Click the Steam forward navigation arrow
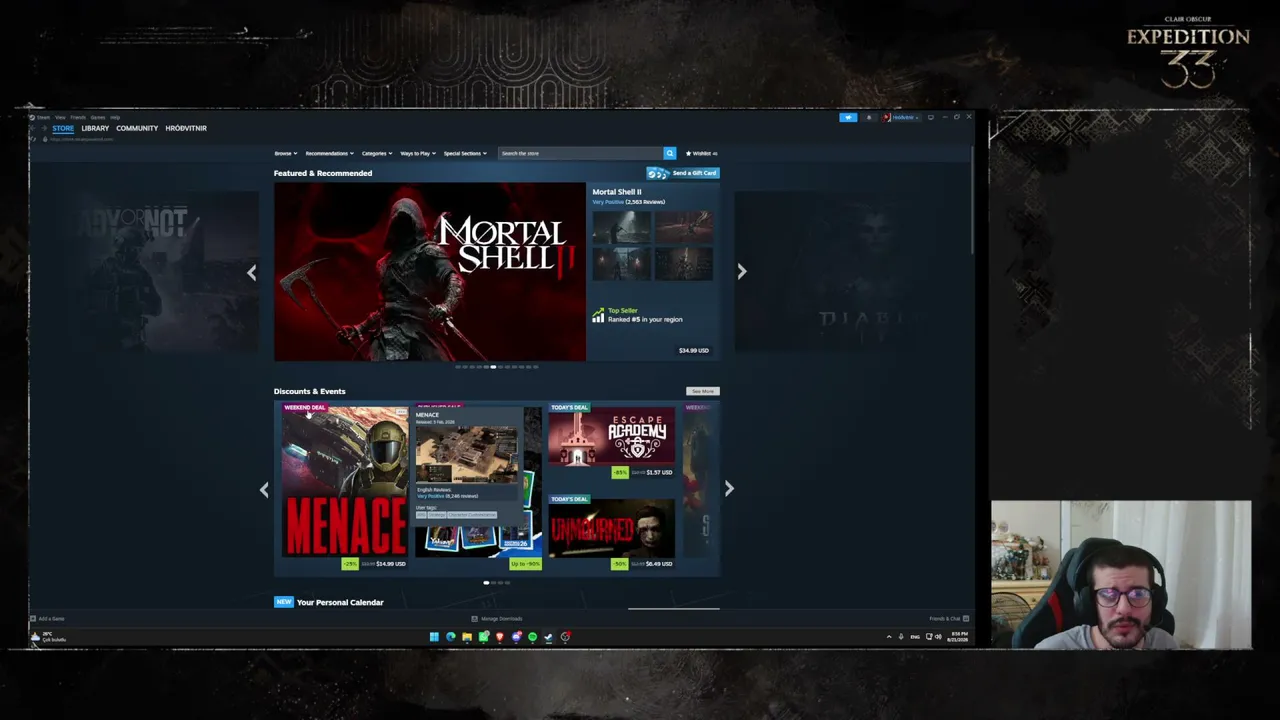The height and width of the screenshot is (720, 1280). (x=44, y=128)
